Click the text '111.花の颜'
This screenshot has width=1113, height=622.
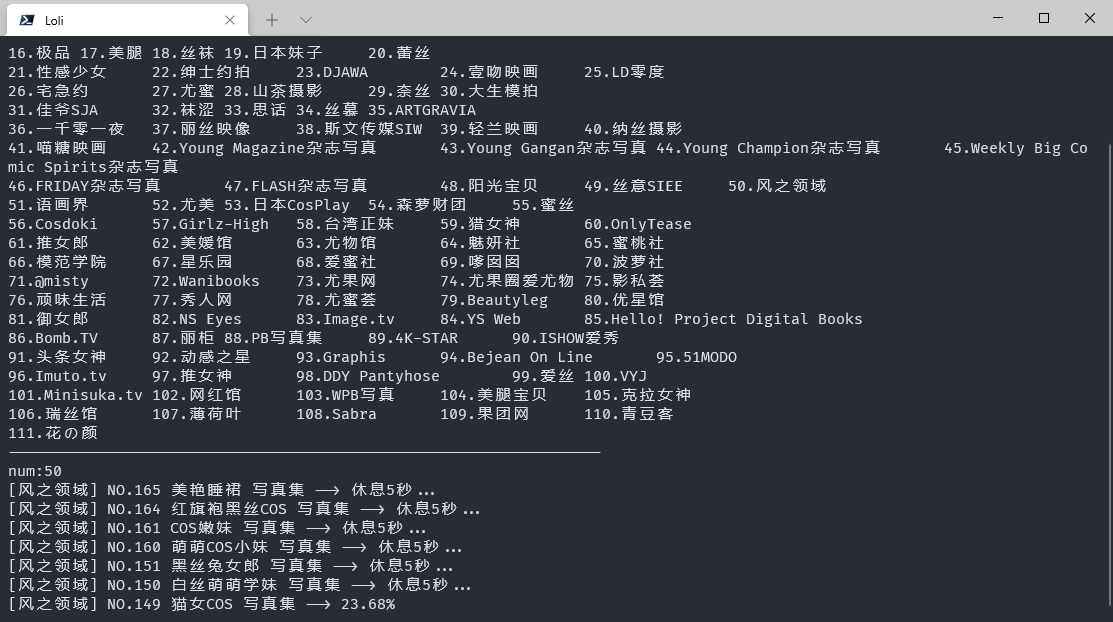(x=53, y=433)
